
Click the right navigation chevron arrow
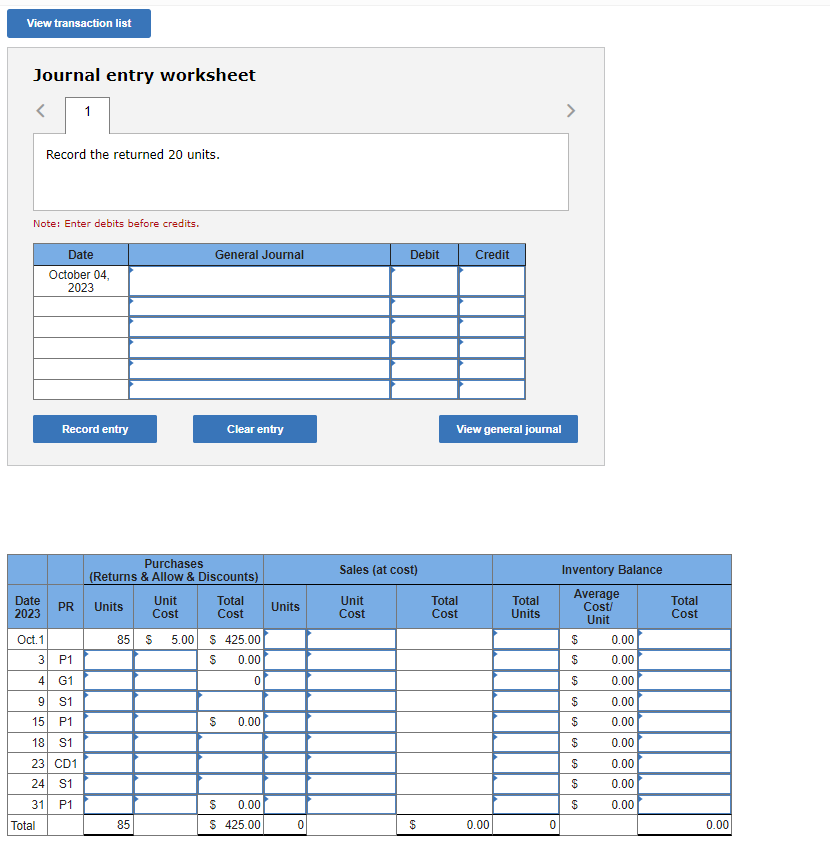coord(570,110)
